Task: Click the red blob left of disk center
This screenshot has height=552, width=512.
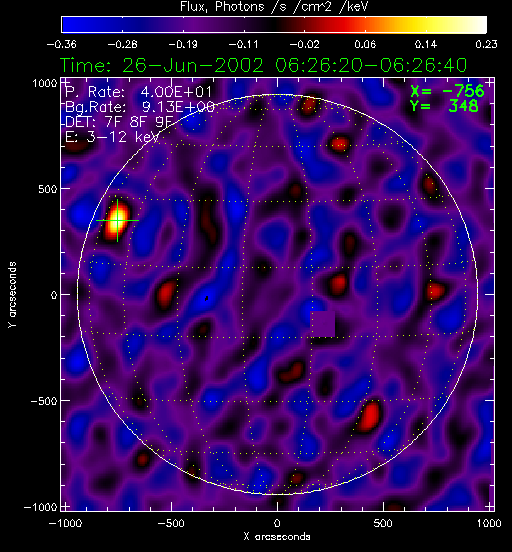Action: pyautogui.click(x=166, y=294)
